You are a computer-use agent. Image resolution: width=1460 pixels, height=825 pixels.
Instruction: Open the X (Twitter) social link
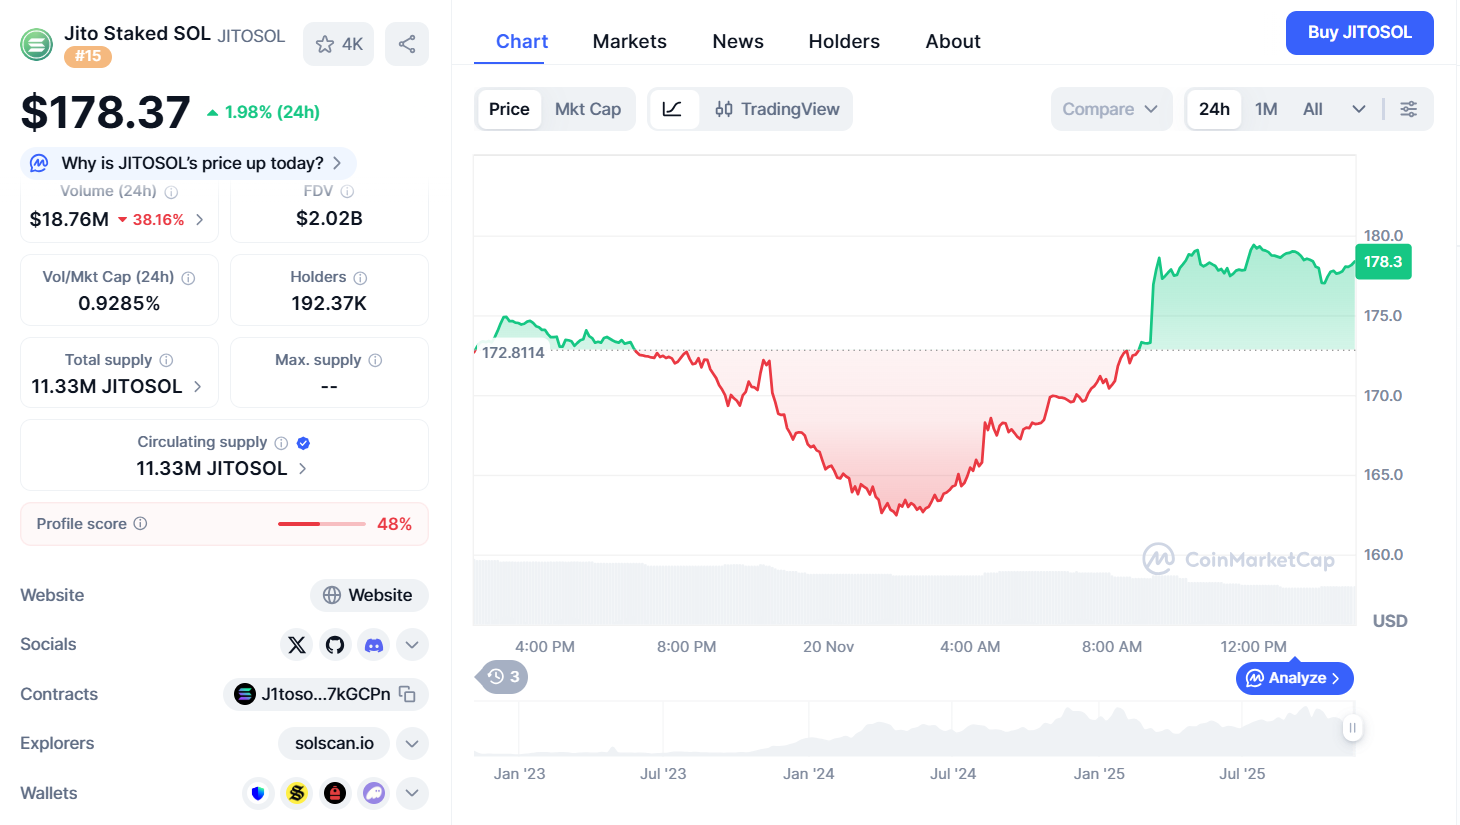[x=297, y=645]
